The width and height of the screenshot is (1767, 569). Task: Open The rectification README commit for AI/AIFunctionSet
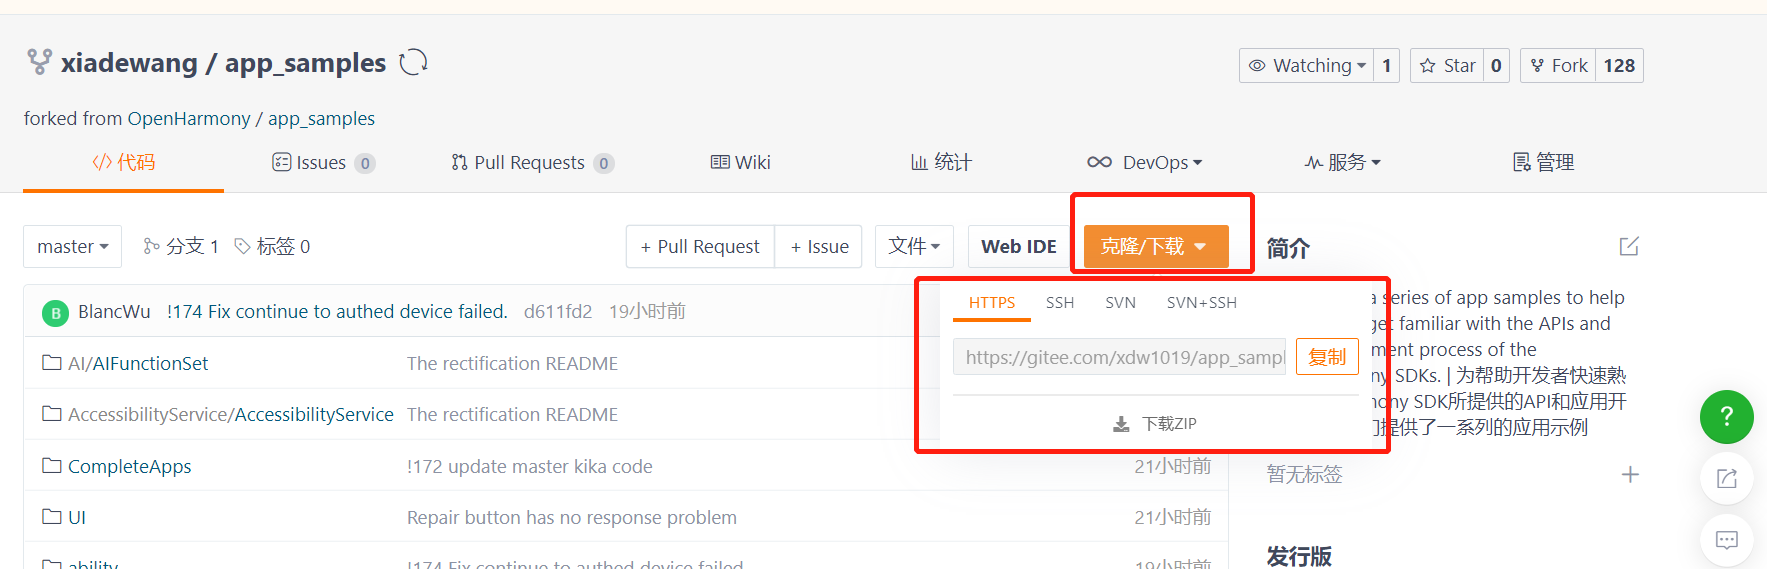point(512,364)
